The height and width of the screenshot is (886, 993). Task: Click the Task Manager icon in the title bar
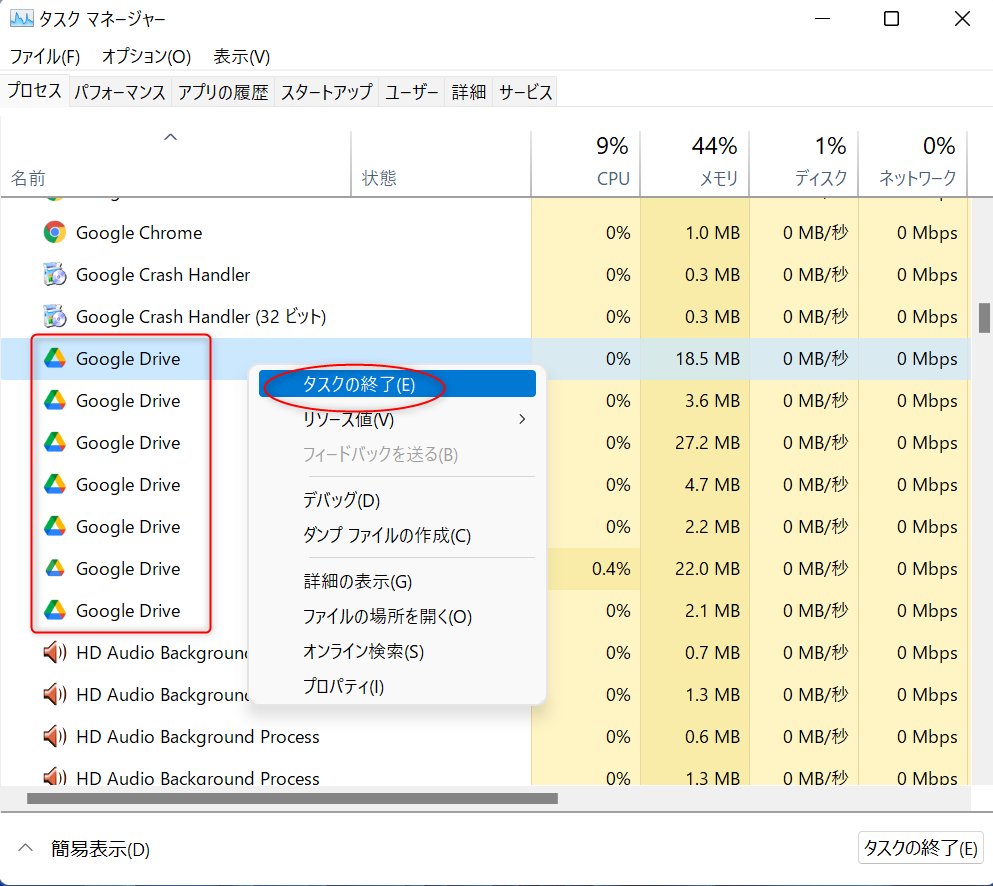tap(22, 19)
